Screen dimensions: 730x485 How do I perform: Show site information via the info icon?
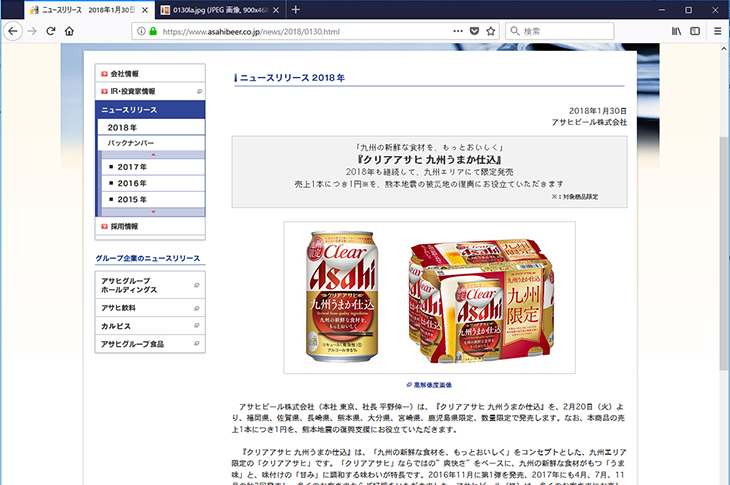click(139, 31)
